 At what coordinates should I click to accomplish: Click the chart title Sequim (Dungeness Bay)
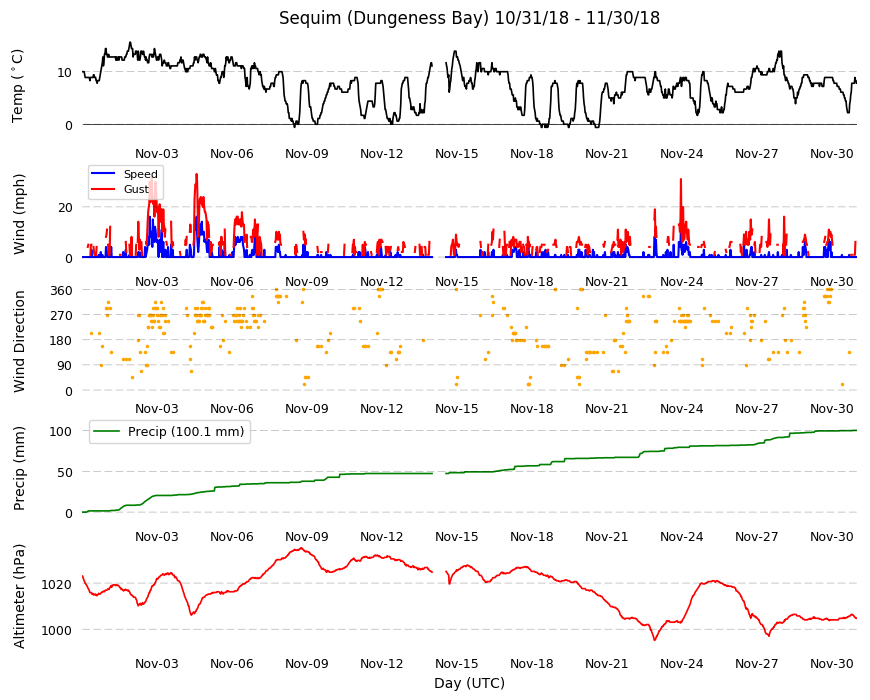click(384, 18)
